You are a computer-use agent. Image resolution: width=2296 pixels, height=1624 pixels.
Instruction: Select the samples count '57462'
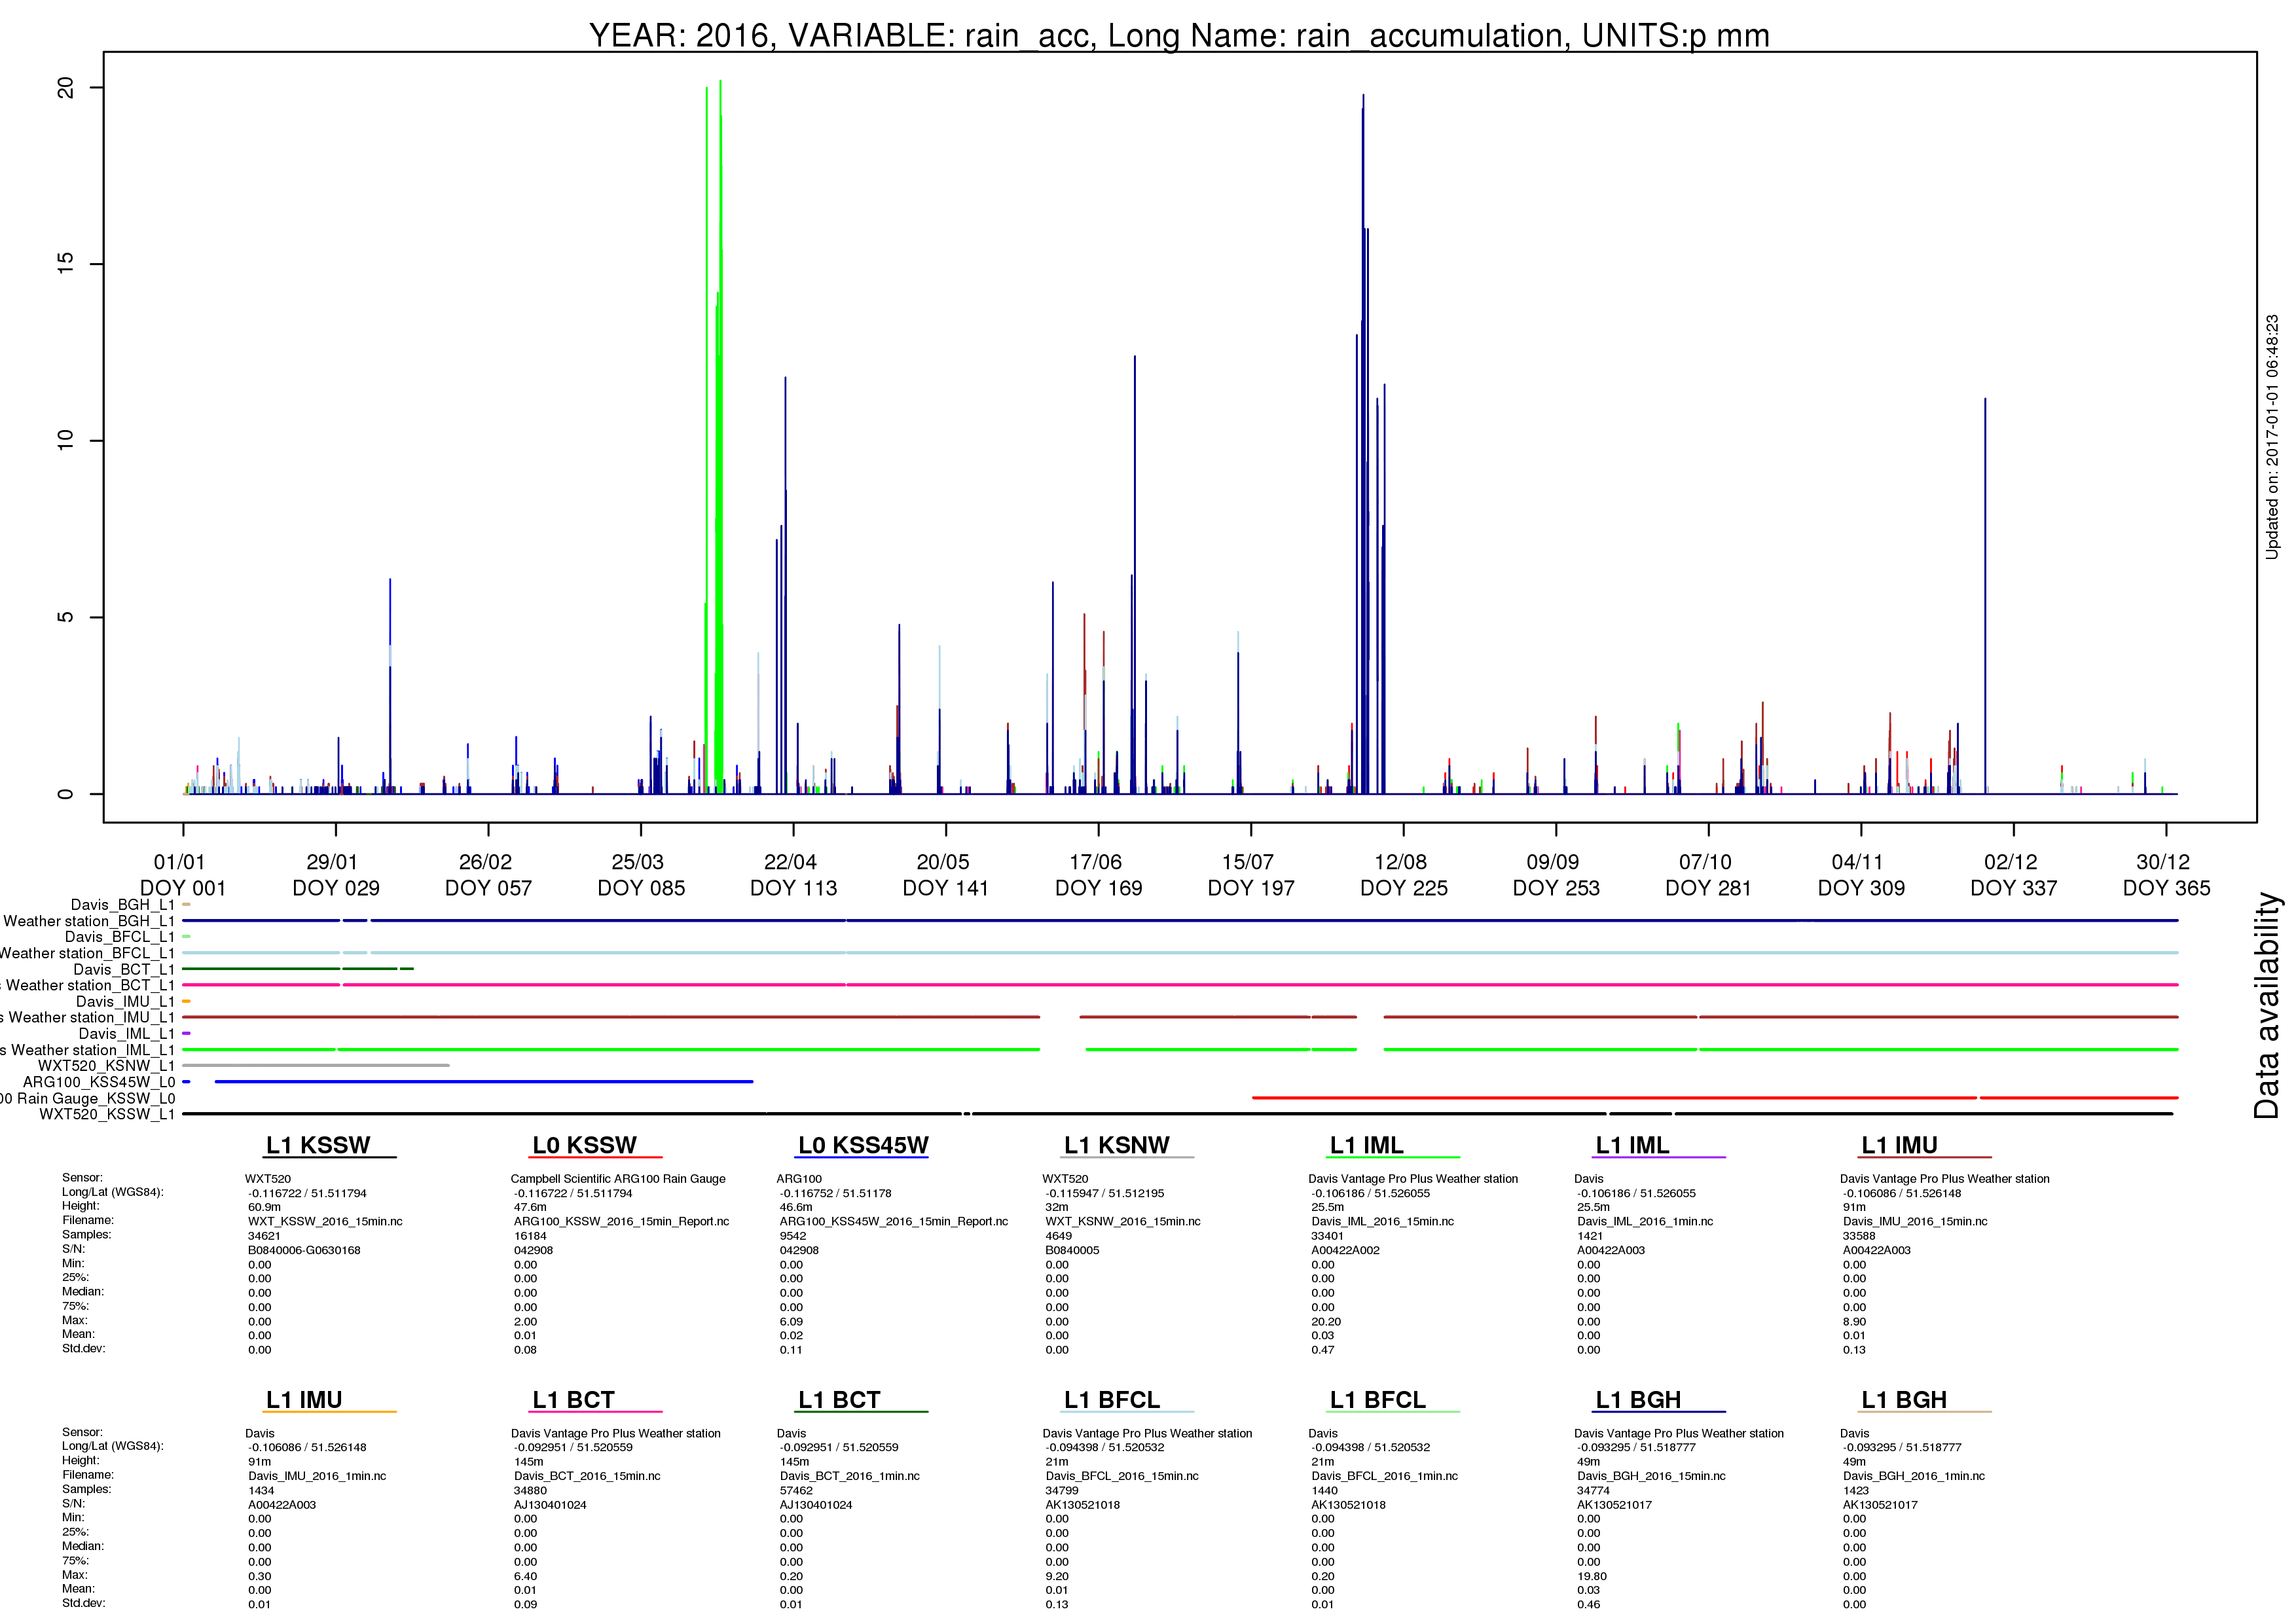tap(796, 1491)
